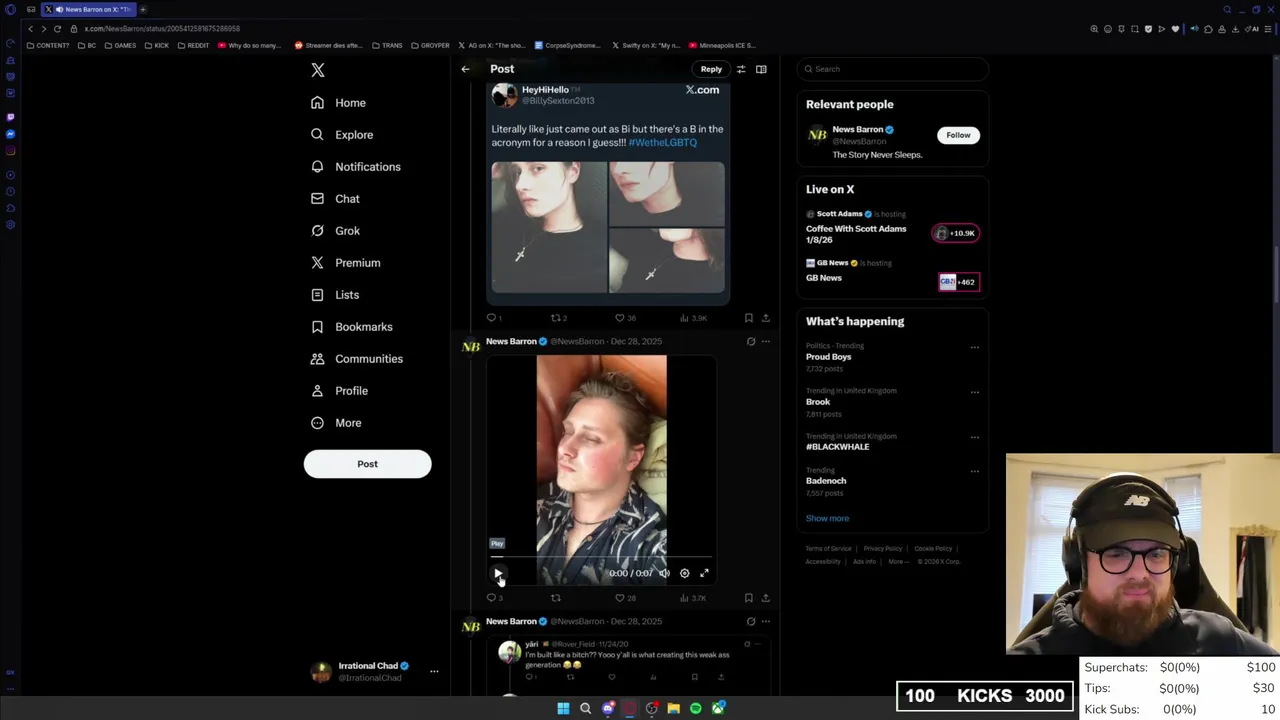Open the quoted HeyHiHello photo collage

click(608, 227)
